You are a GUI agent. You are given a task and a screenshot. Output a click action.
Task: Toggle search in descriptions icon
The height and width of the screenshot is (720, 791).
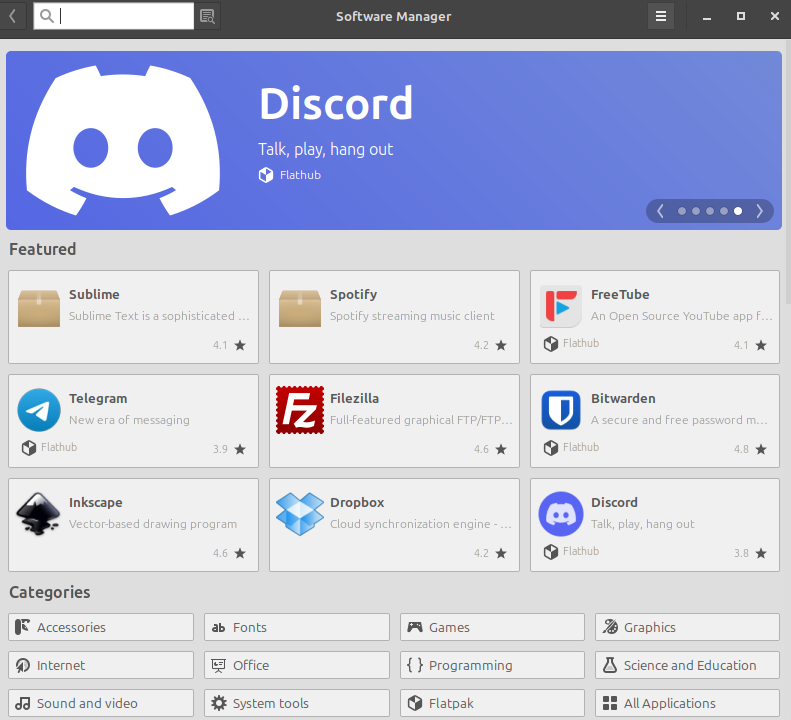point(207,16)
